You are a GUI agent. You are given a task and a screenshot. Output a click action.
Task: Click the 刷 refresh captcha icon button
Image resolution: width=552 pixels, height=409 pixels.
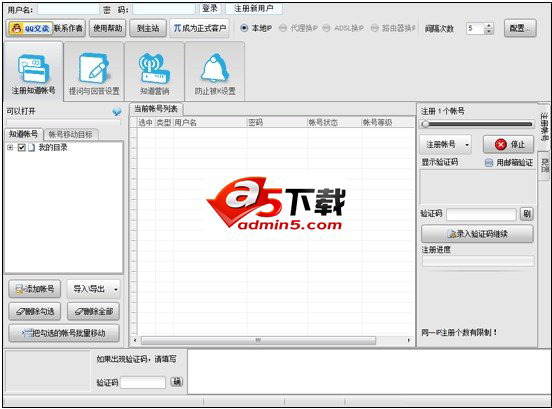click(527, 214)
